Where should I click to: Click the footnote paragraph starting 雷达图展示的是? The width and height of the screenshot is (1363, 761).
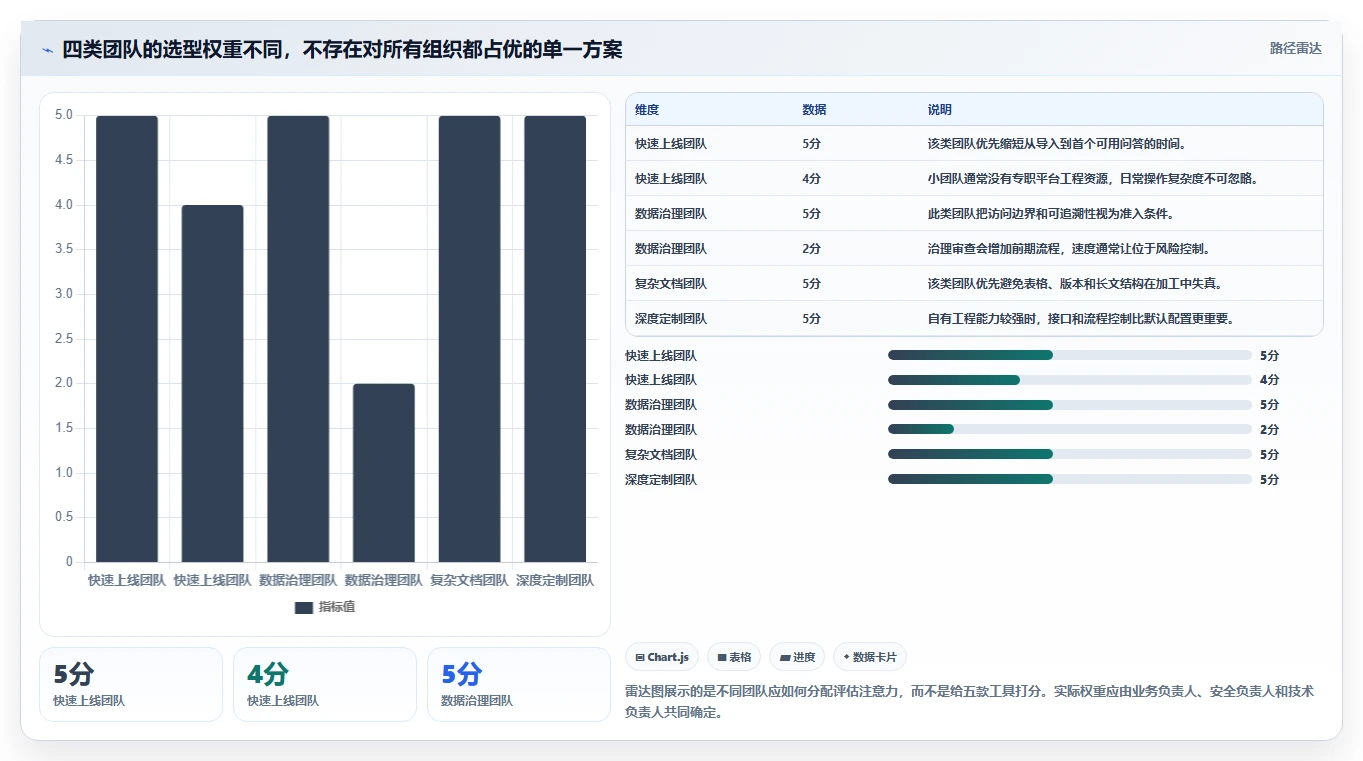click(x=969, y=702)
